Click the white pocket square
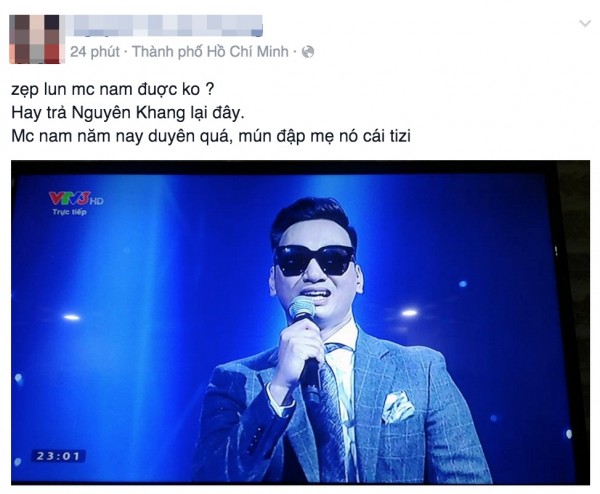Viewport: 600px width, 494px height. [x=398, y=406]
